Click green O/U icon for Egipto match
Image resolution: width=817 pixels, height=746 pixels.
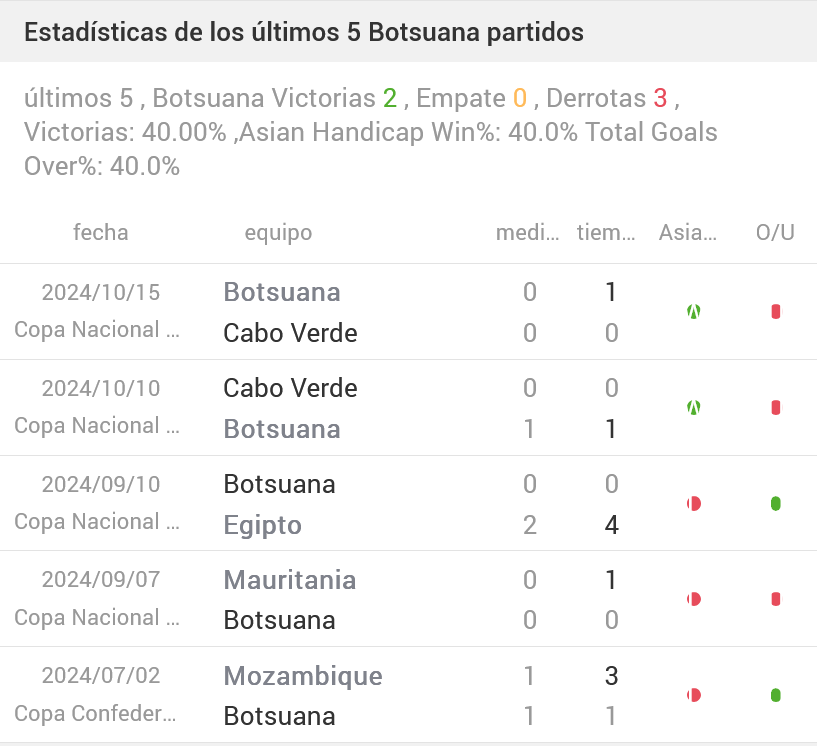pyautogui.click(x=776, y=504)
